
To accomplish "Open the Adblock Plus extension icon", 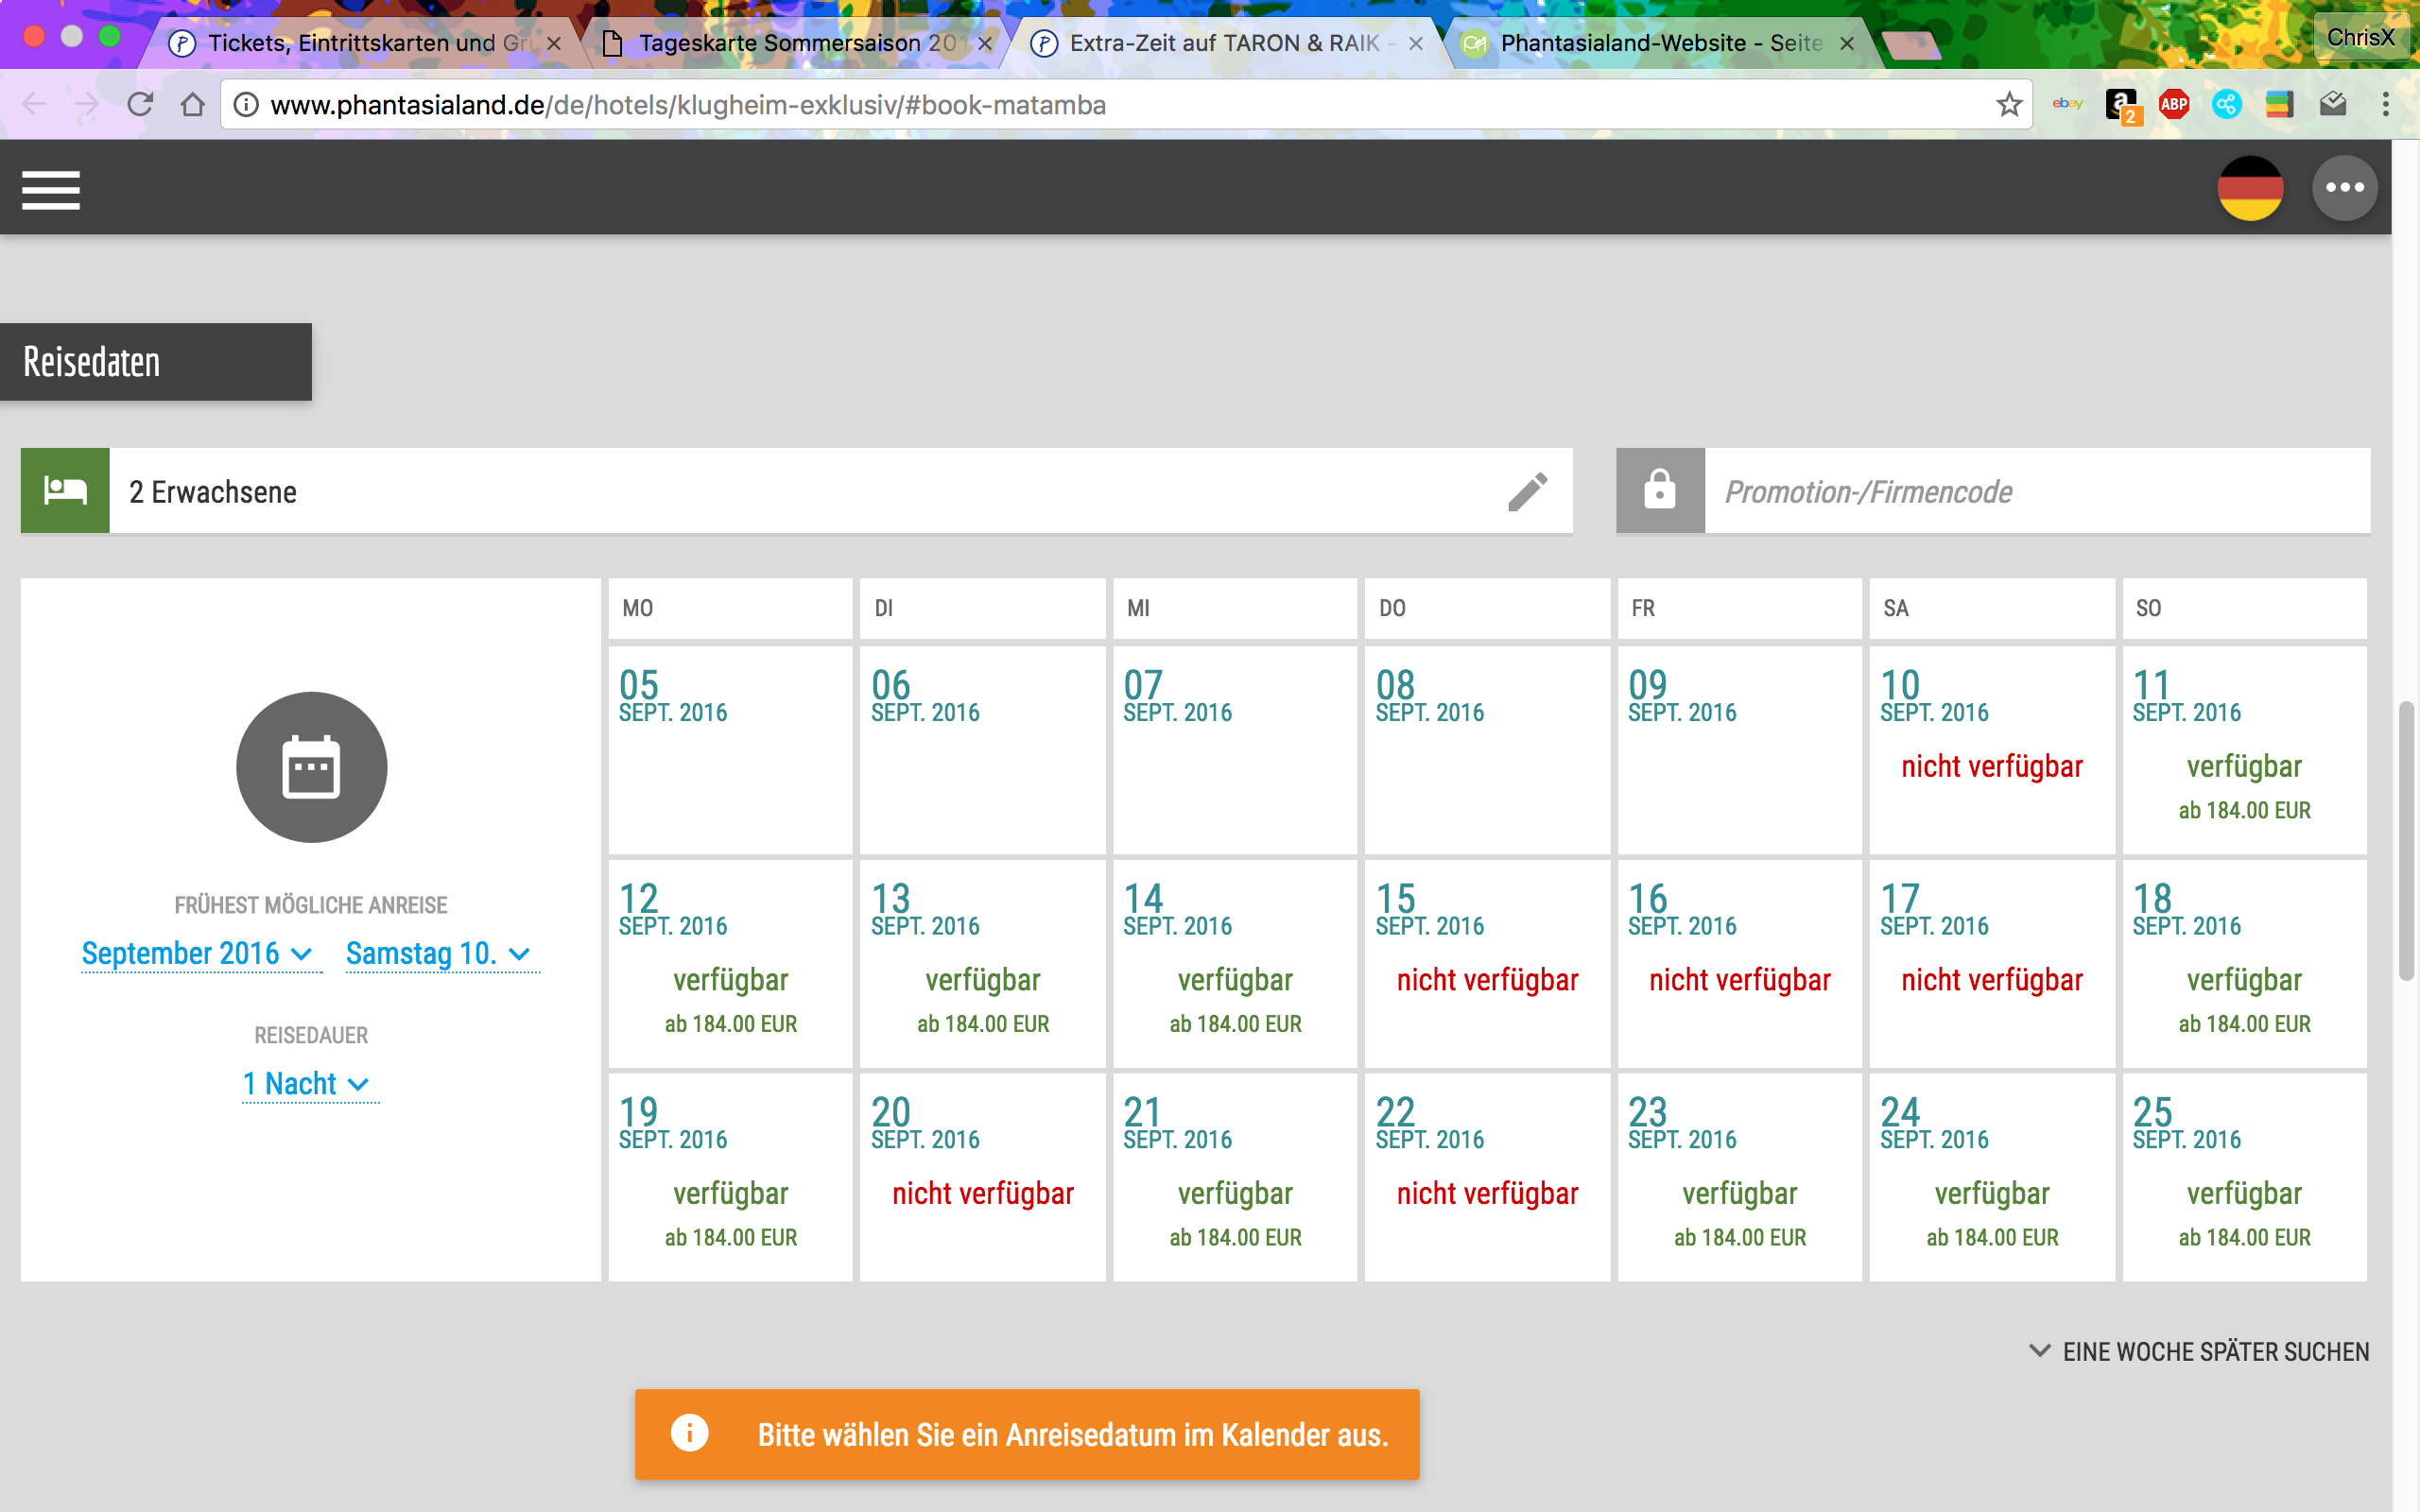I will (x=2173, y=104).
